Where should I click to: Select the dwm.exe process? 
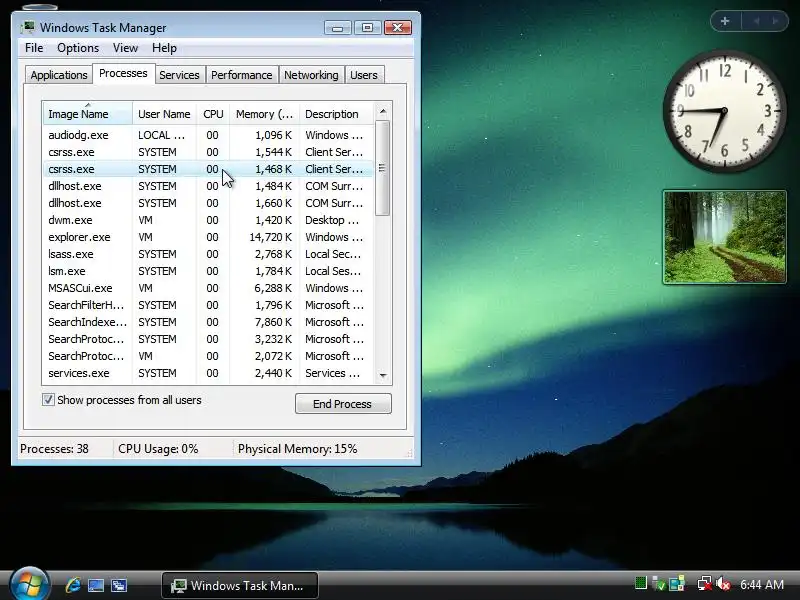(x=208, y=220)
